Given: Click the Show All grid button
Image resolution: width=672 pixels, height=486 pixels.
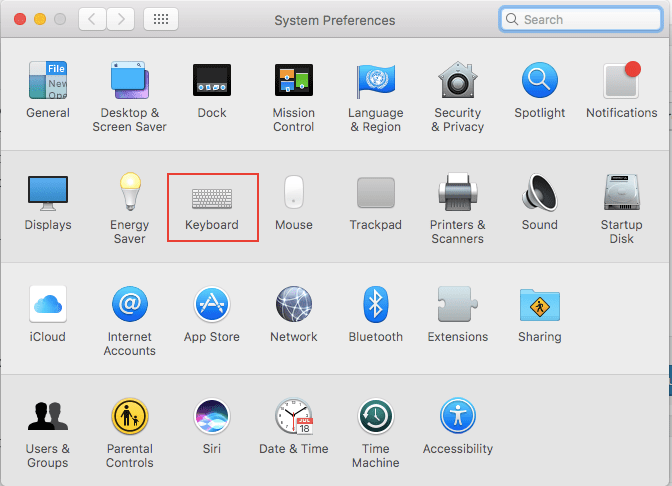Looking at the screenshot, I should point(161,19).
